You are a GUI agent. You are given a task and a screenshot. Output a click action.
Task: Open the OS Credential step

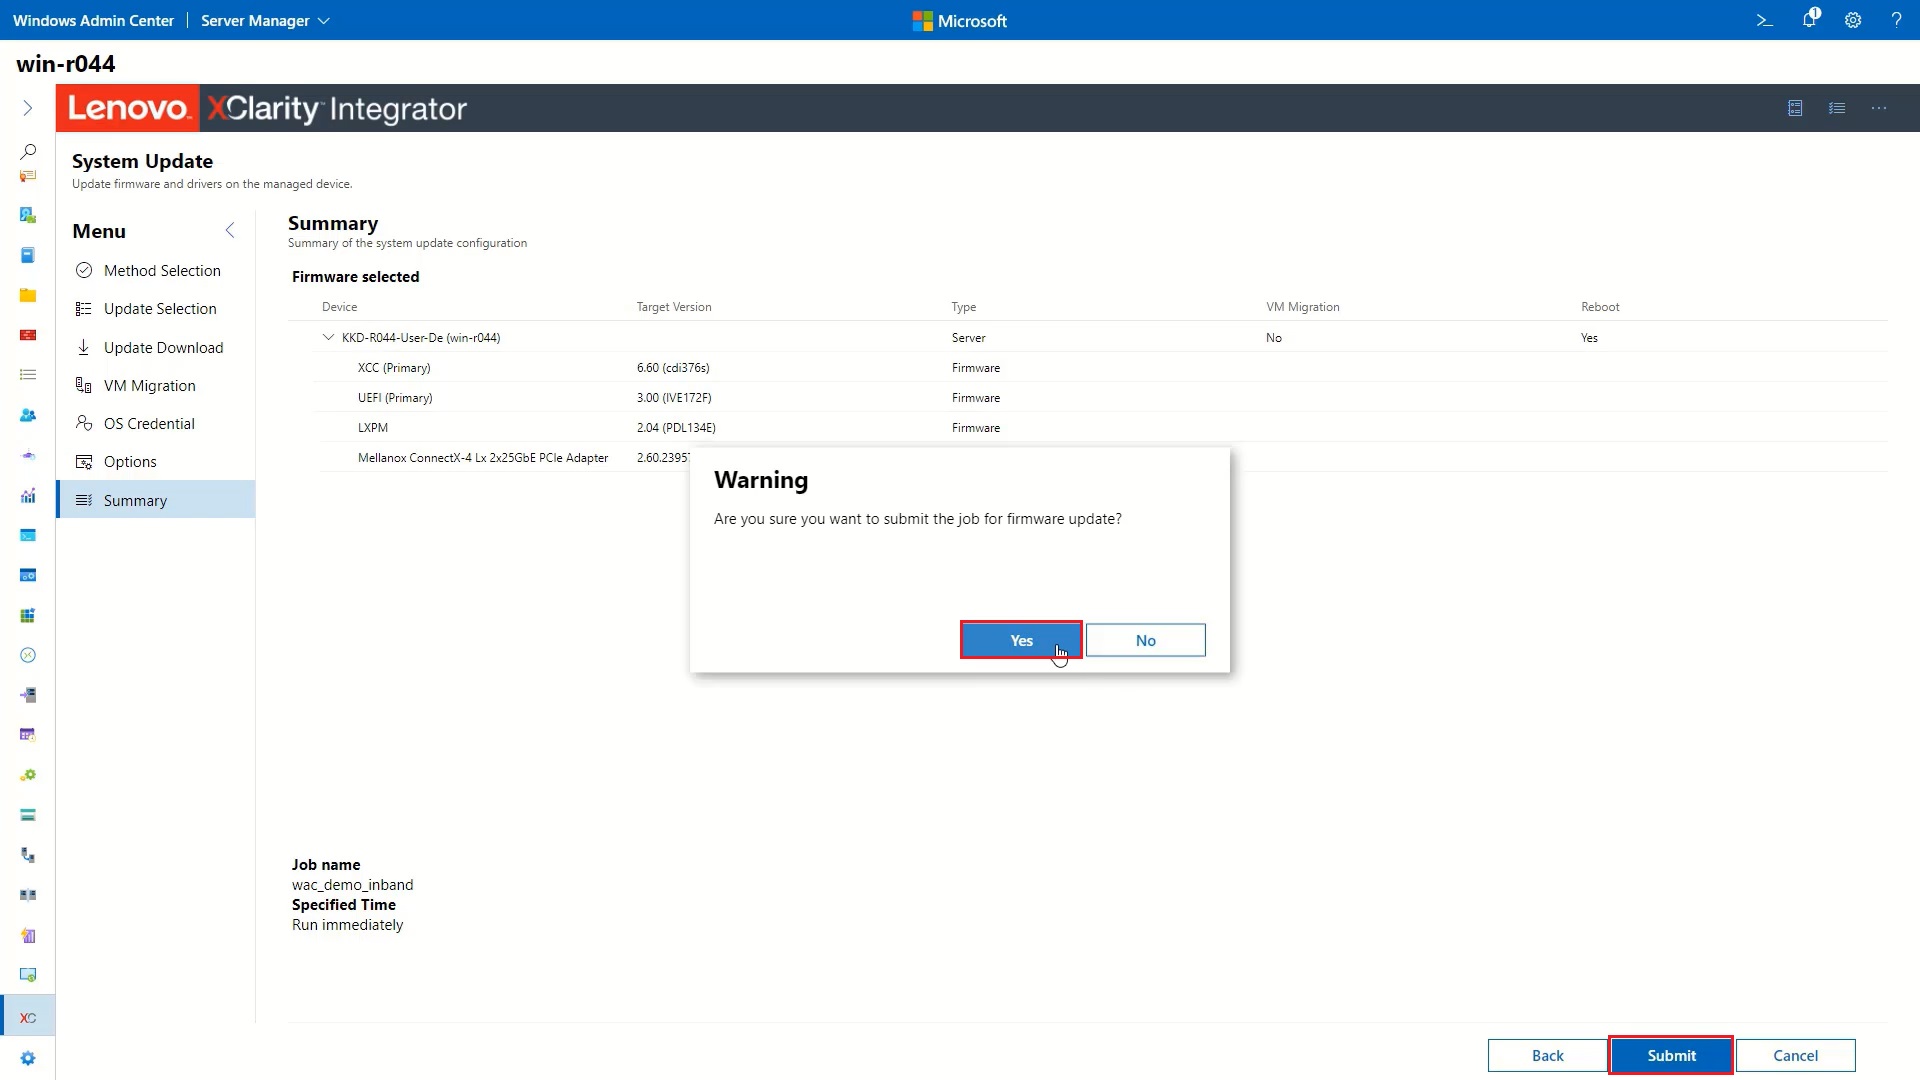(x=156, y=423)
